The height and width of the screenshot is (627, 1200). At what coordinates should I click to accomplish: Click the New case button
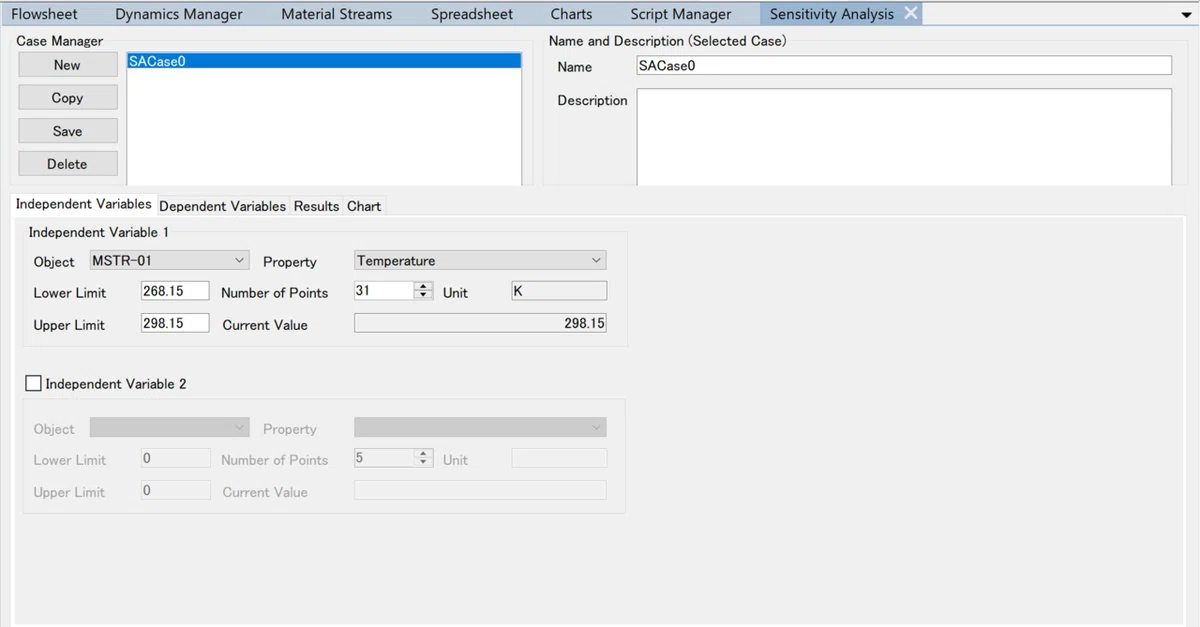tap(67, 65)
